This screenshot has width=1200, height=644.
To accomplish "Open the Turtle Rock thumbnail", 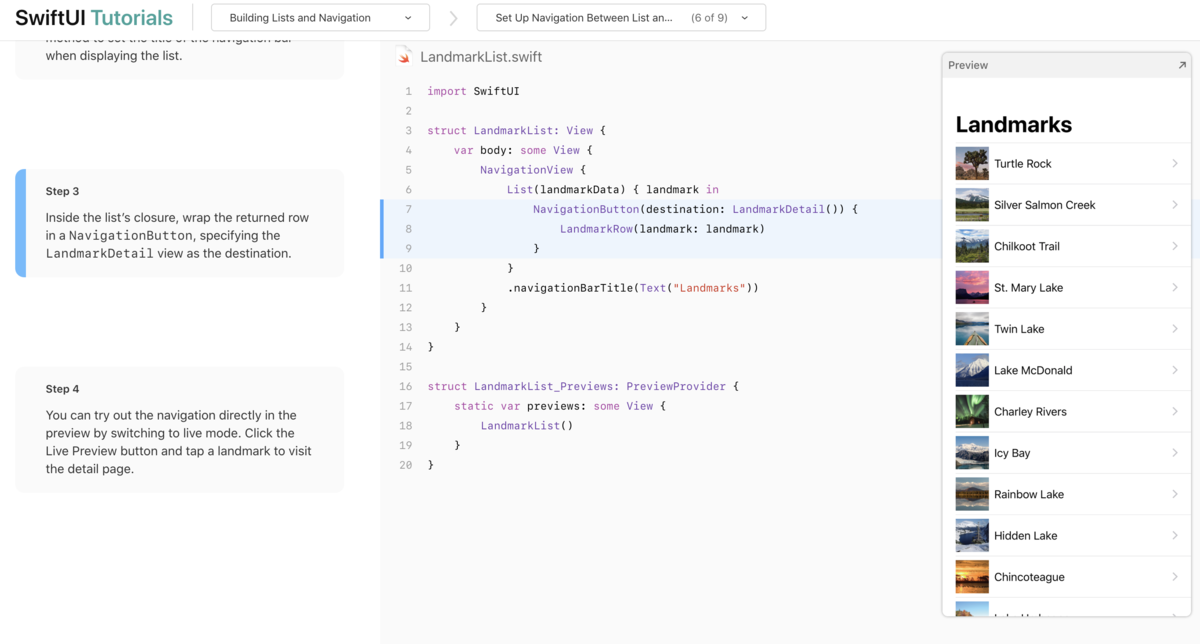I will click(972, 163).
